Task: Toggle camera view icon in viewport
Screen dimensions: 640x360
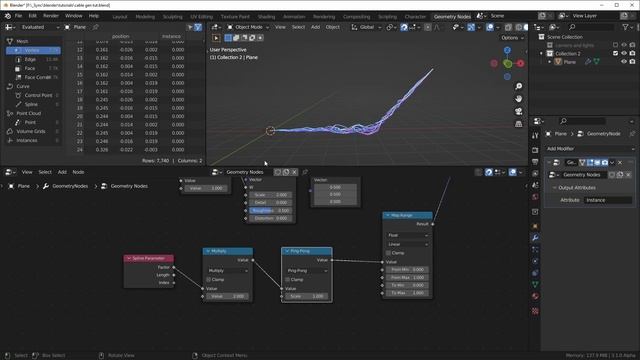Action: (x=518, y=111)
